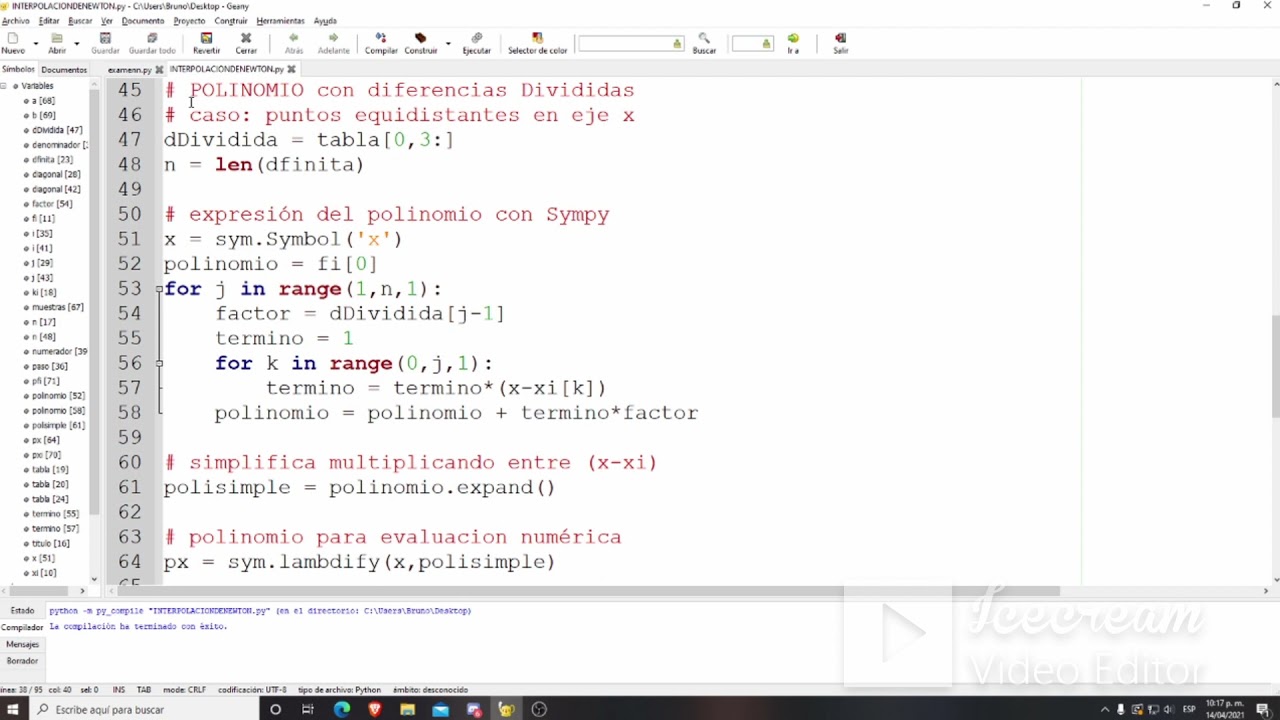Select symbol polisimple [61] in the tree
This screenshot has height=720, width=1280.
[x=58, y=425]
